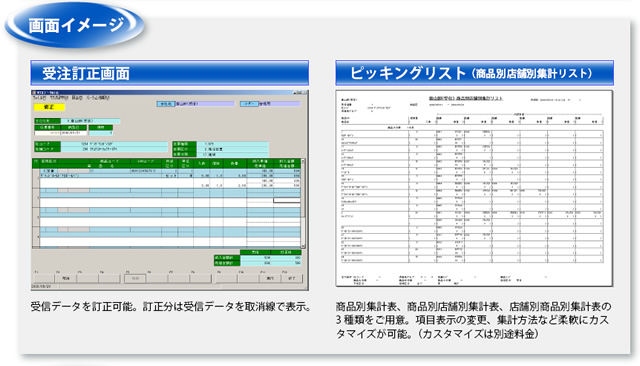This screenshot has height=366, width=640.
Task: Click the order table vertical scrollbar track
Action: pyautogui.click(x=303, y=204)
